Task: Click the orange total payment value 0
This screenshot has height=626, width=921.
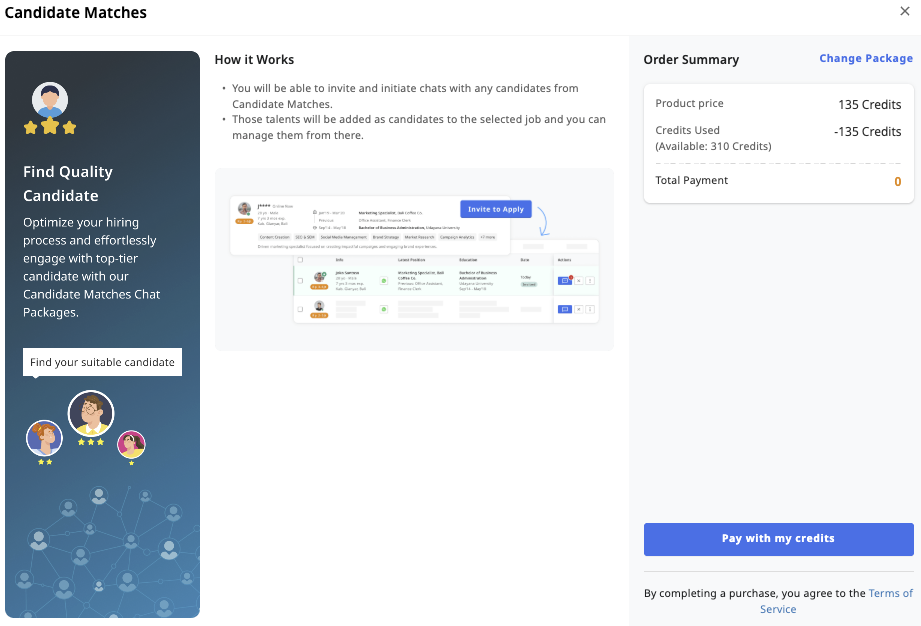Action: pos(898,181)
